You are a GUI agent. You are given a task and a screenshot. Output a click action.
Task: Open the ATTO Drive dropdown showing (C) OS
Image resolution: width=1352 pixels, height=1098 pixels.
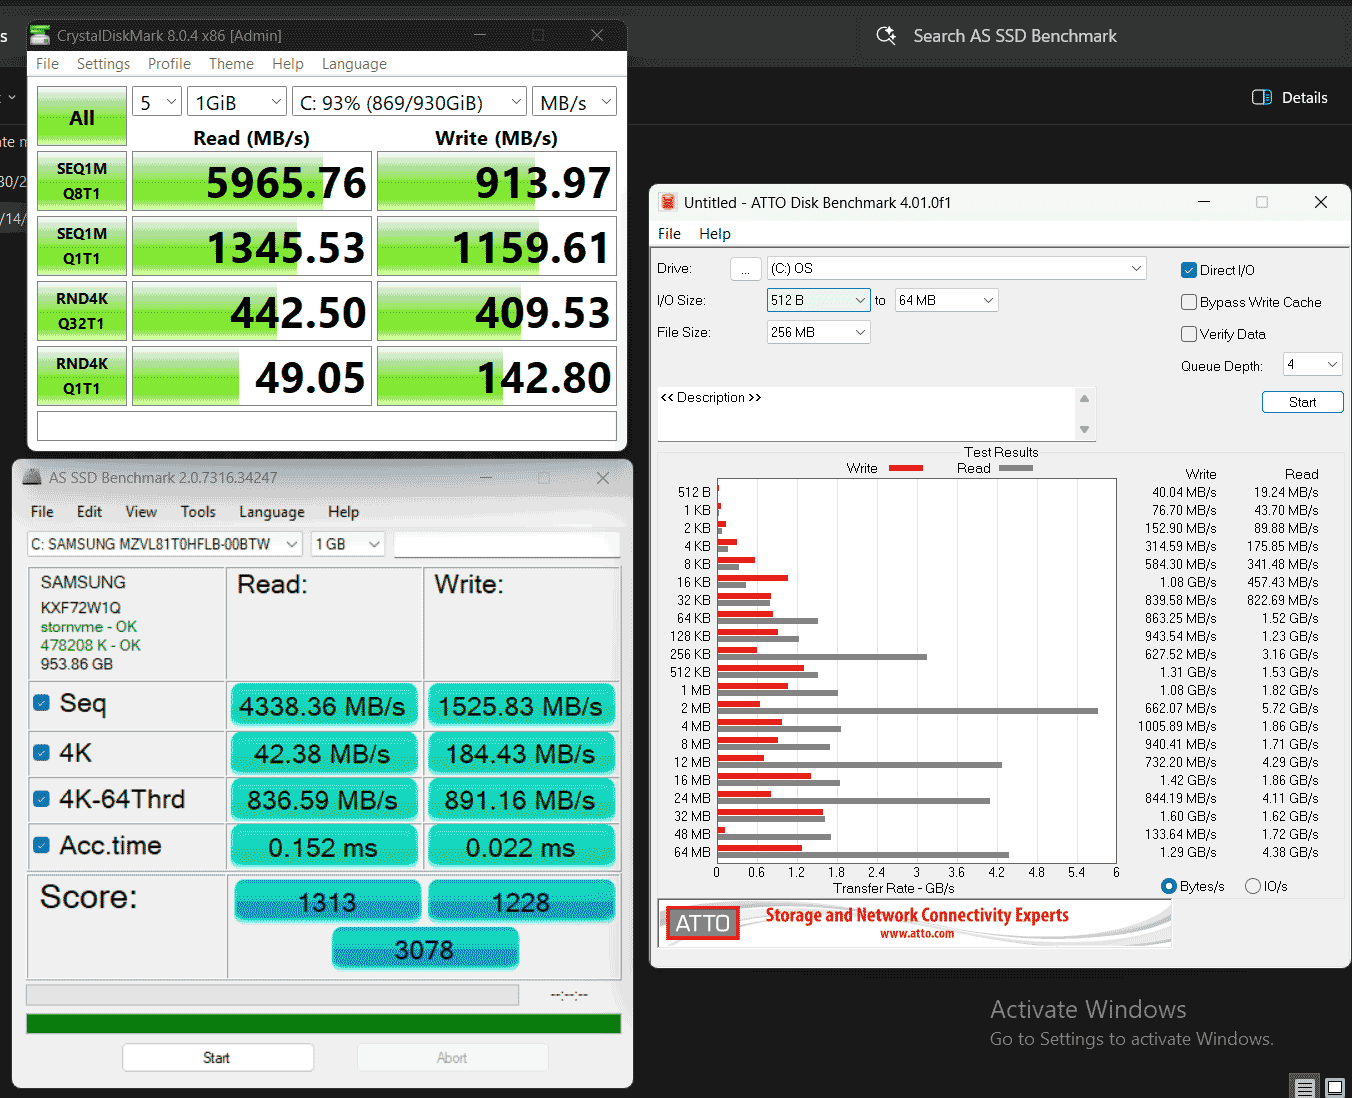point(957,268)
